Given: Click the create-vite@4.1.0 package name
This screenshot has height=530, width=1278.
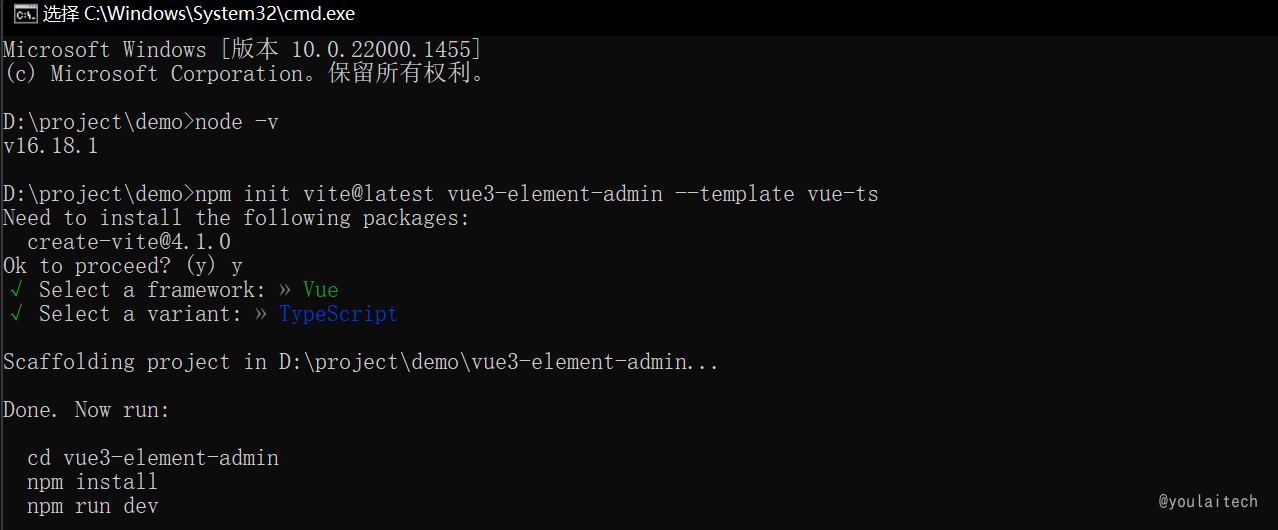Looking at the screenshot, I should click(x=129, y=242).
